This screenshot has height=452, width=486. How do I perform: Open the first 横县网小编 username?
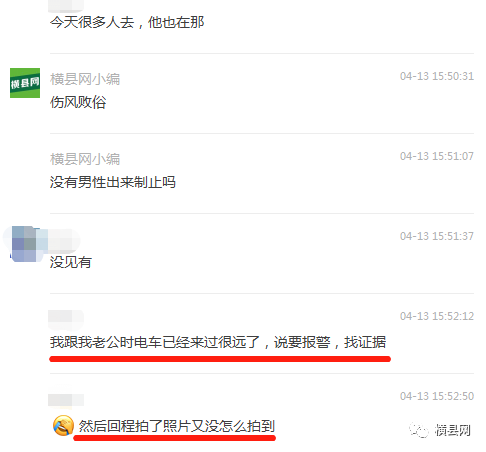click(x=85, y=79)
